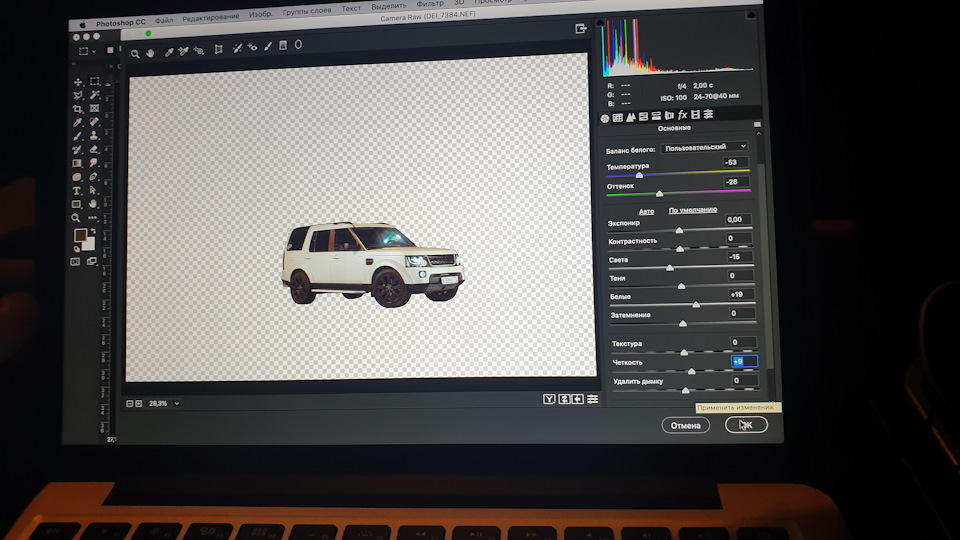Open the Basic (Основные) tab
960x540 pixels.
pos(605,118)
